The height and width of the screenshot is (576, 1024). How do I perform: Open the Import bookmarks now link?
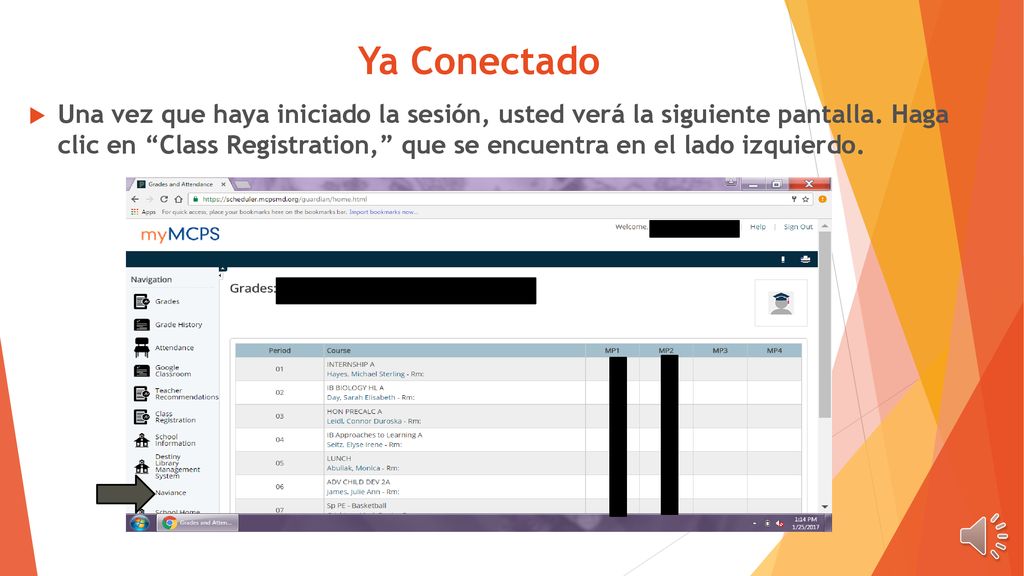(383, 212)
